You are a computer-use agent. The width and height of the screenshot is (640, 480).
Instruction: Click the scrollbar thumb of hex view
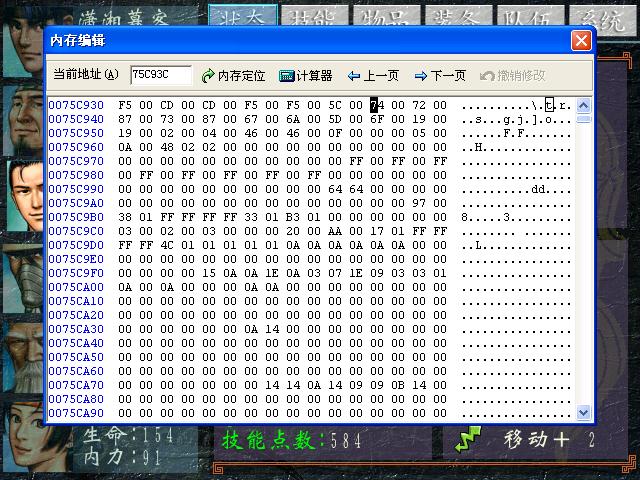click(x=584, y=119)
